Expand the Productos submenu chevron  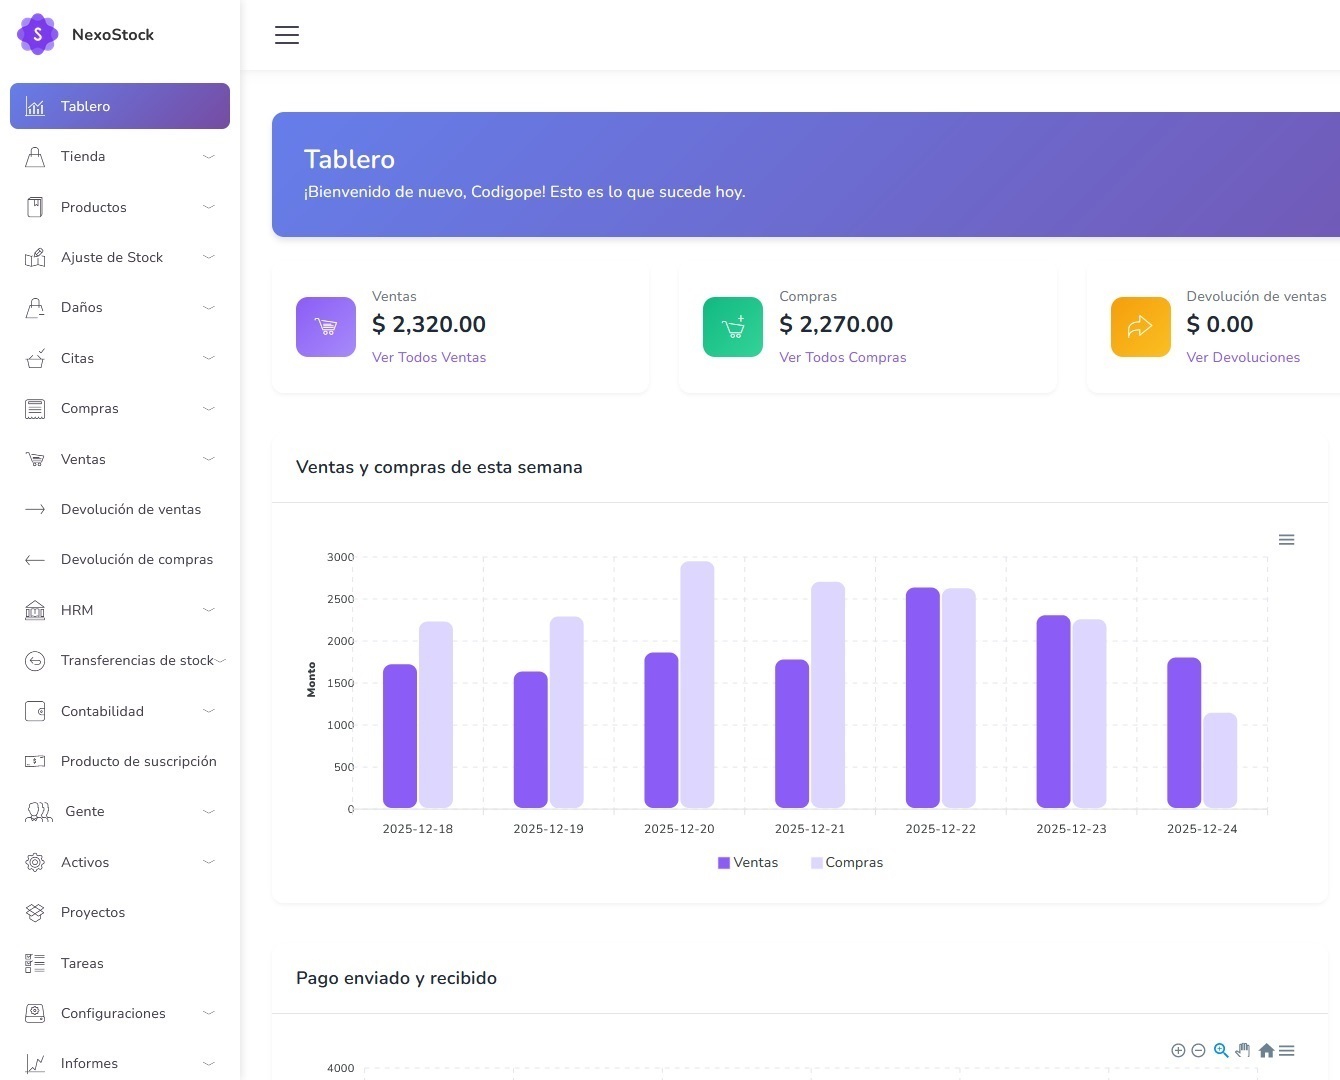click(209, 207)
